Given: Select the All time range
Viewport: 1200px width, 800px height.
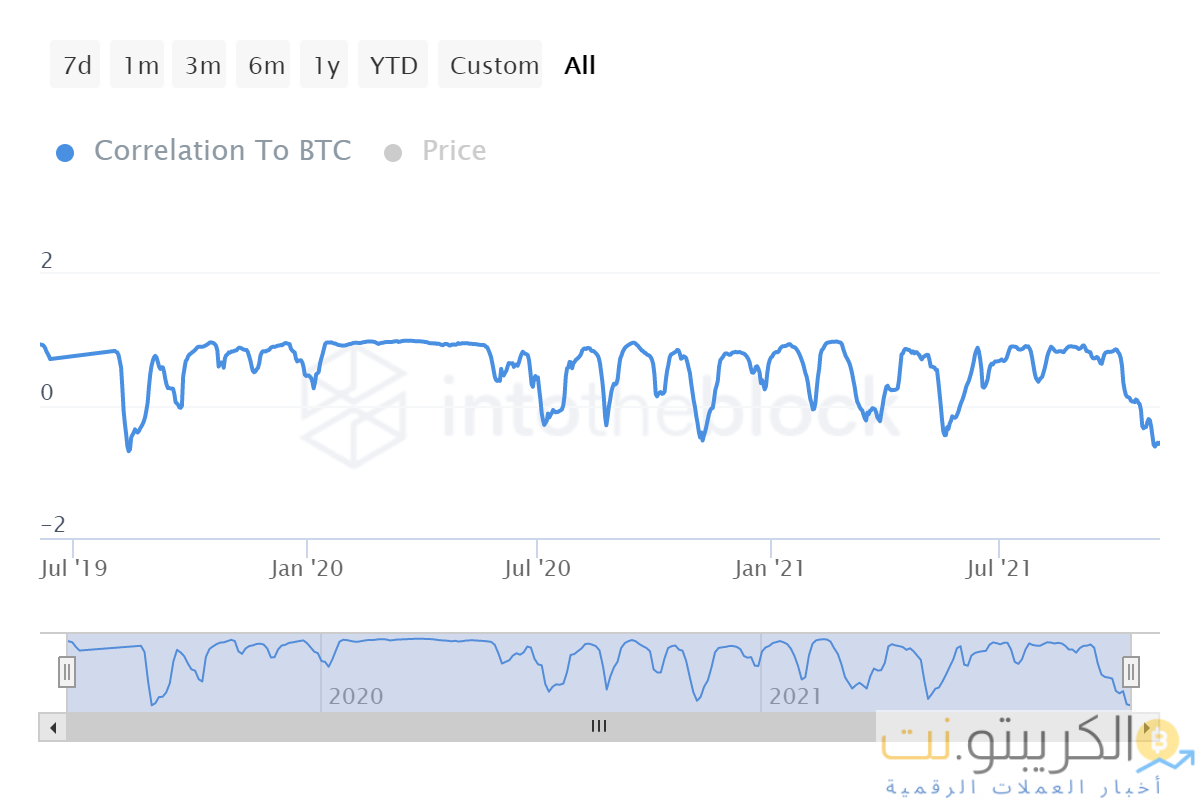Looking at the screenshot, I should coord(580,66).
